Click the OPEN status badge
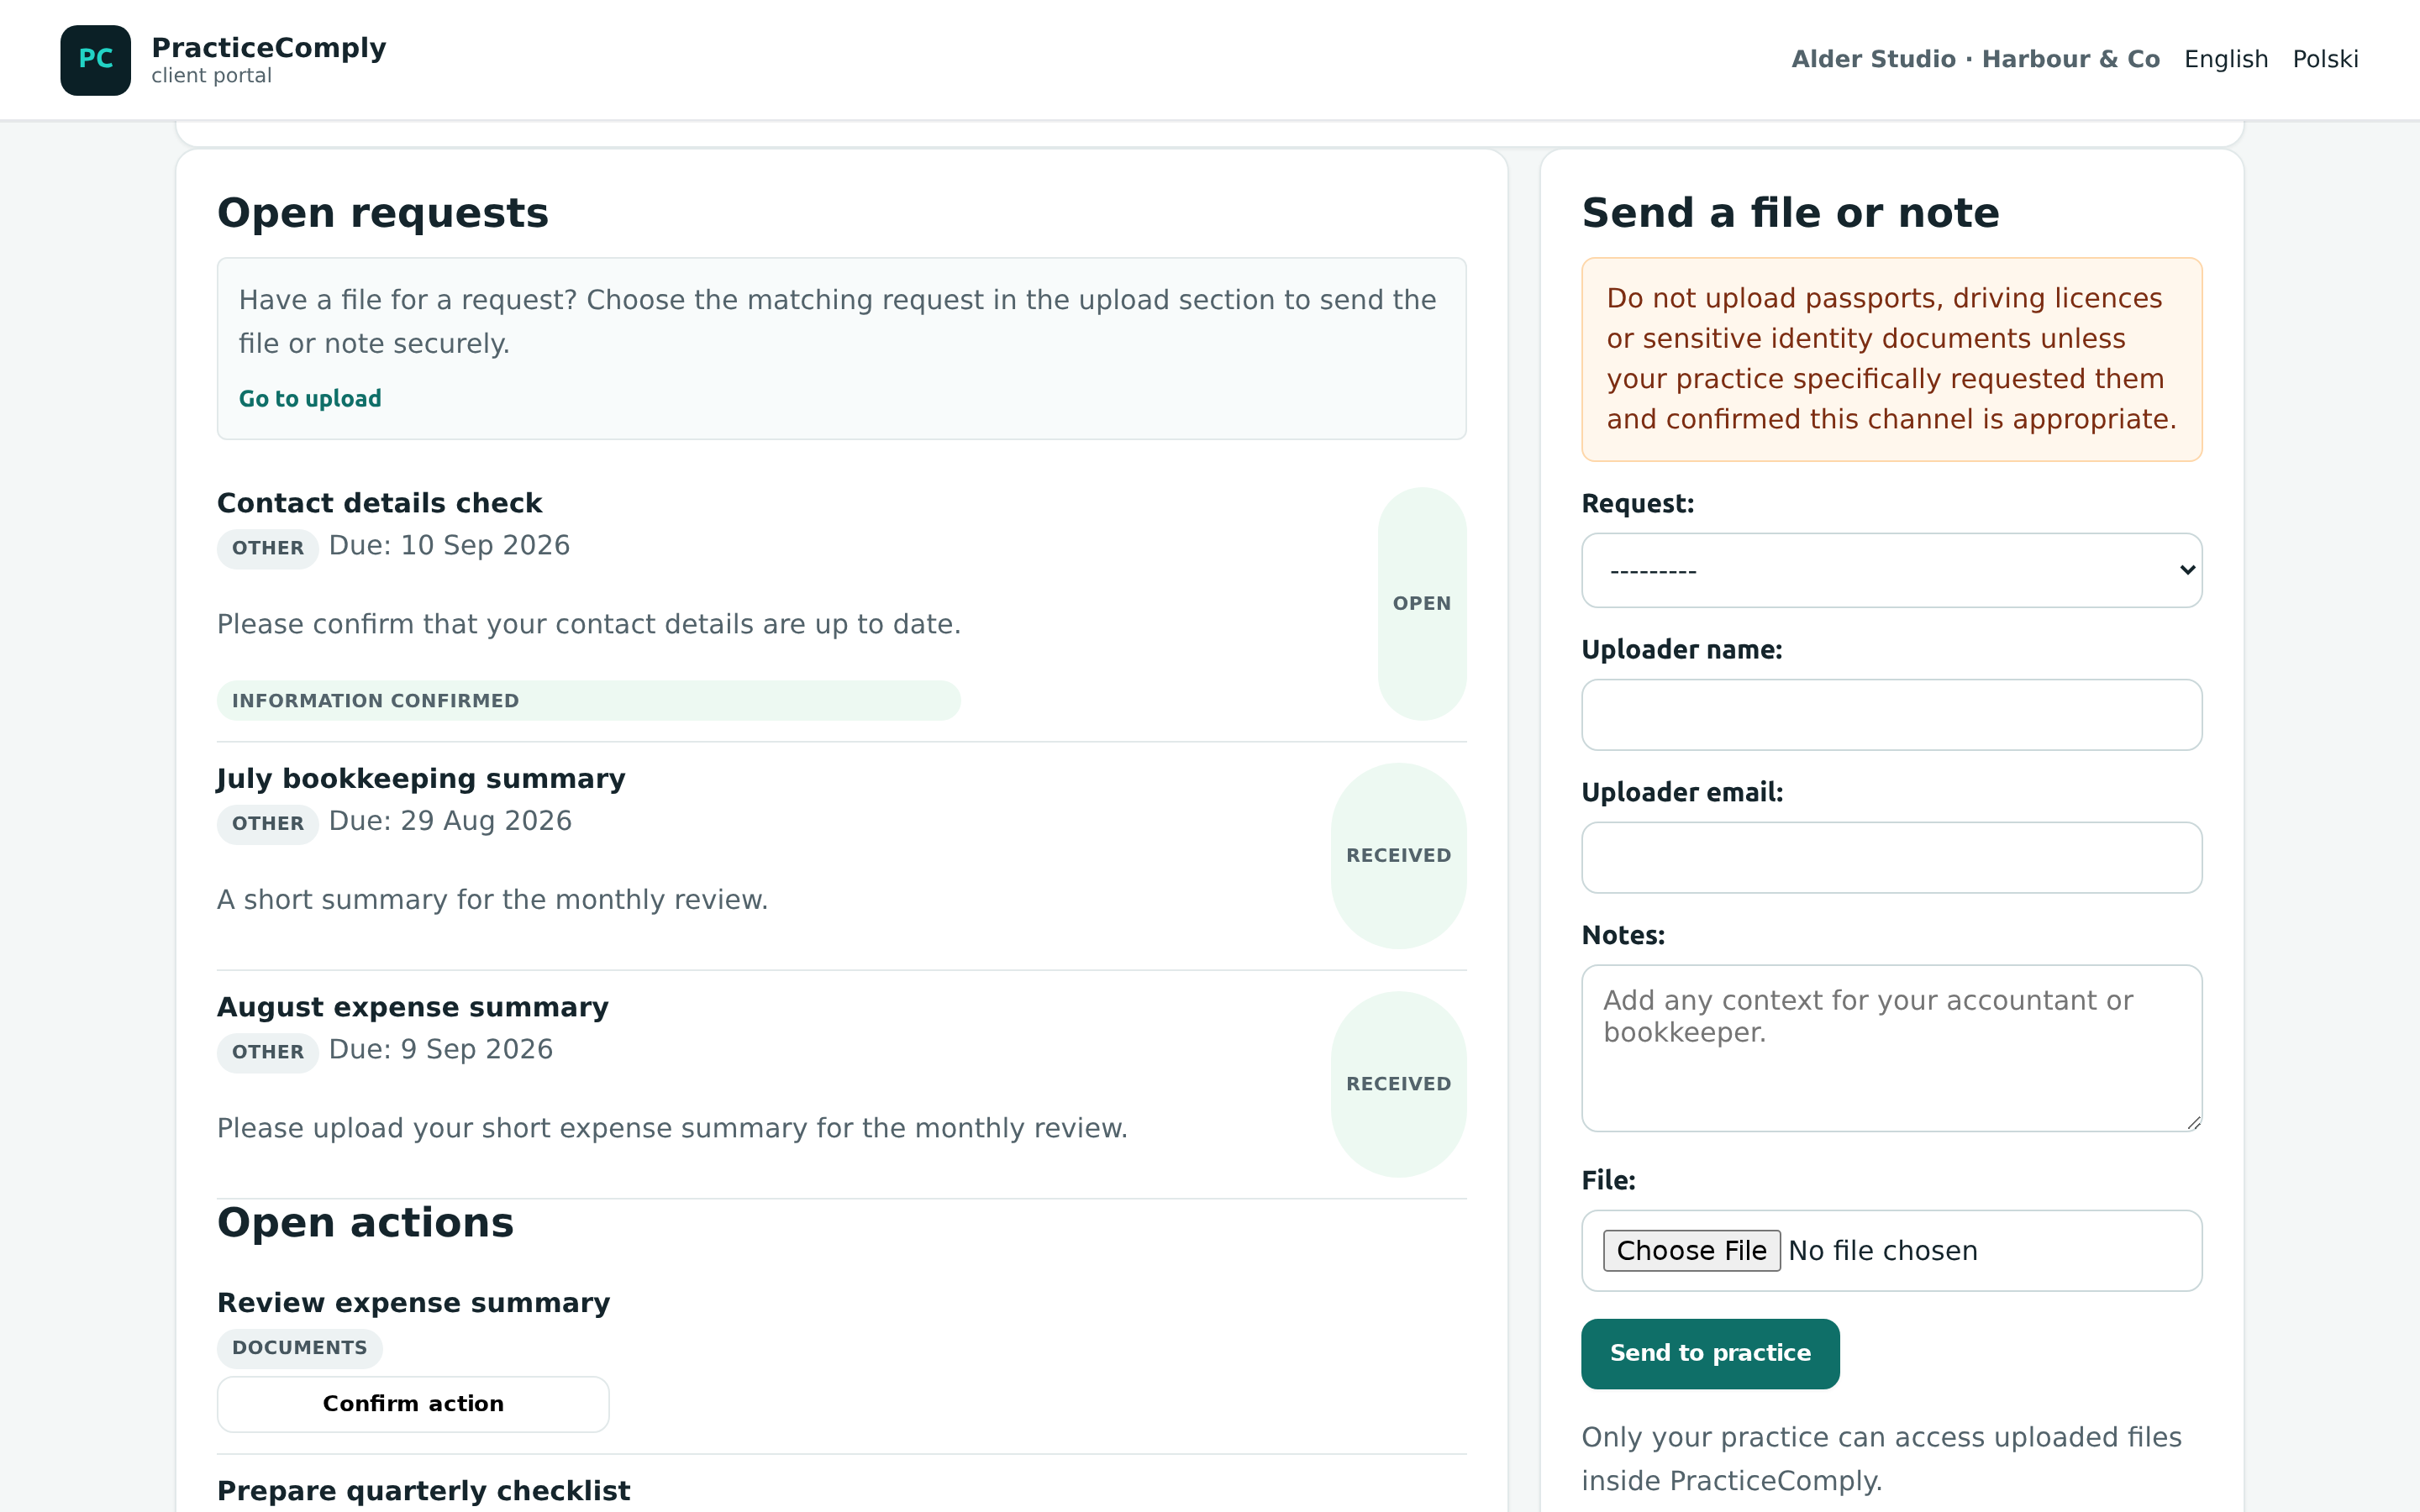Viewport: 2420px width, 1512px height. pyautogui.click(x=1422, y=604)
